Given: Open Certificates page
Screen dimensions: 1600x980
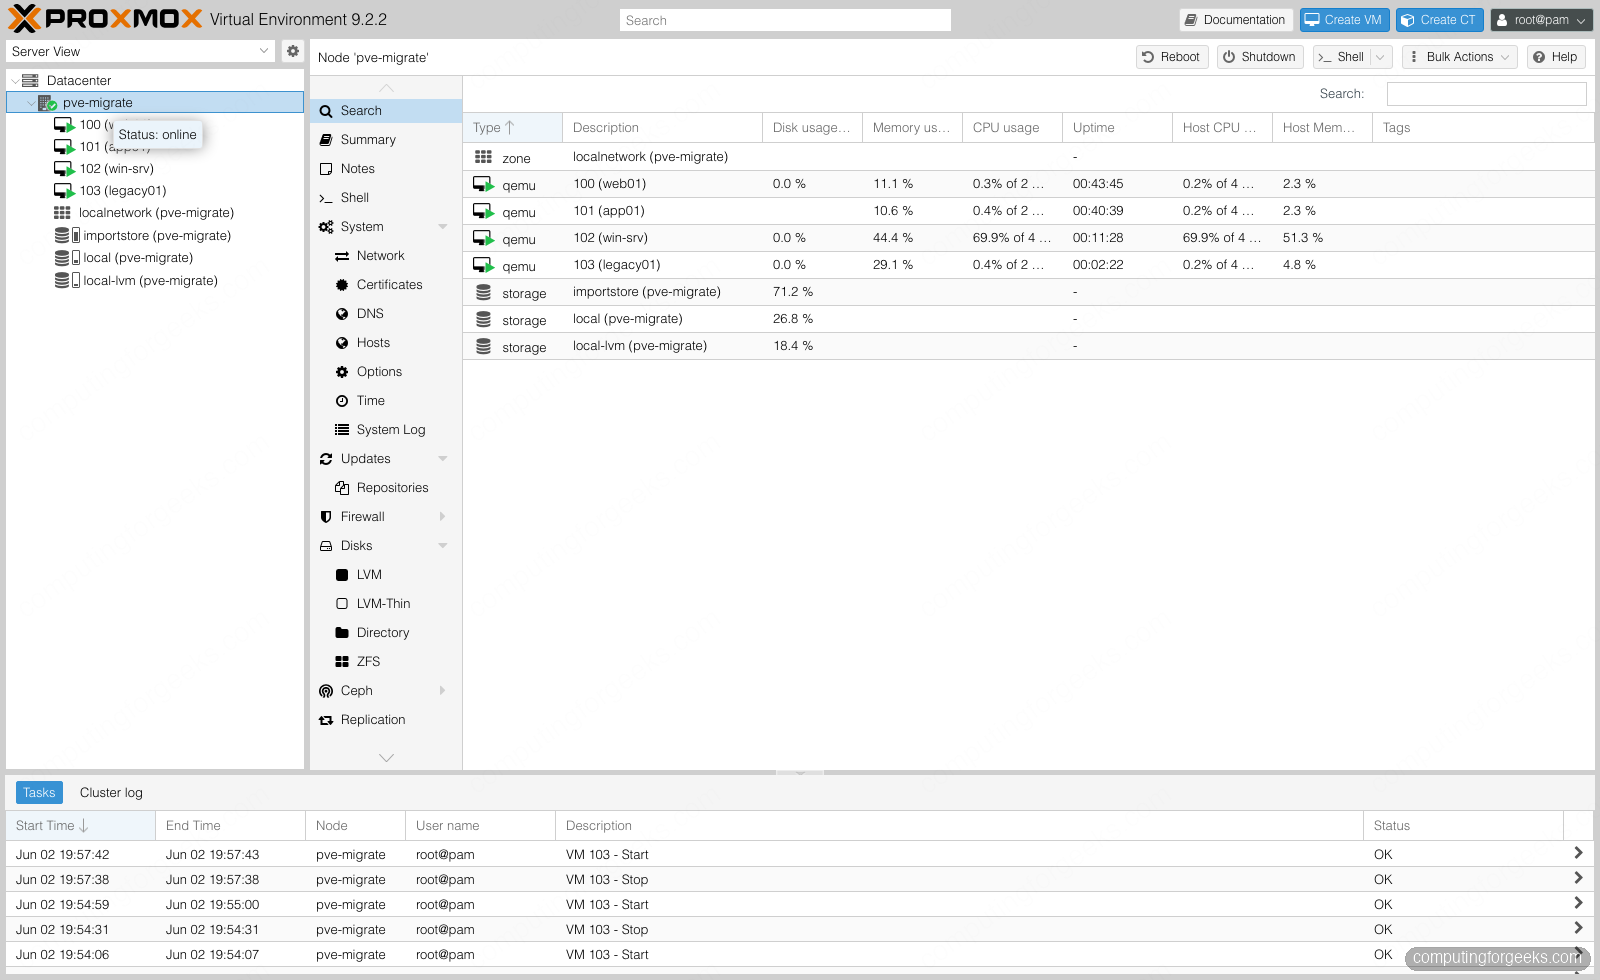Looking at the screenshot, I should coord(386,285).
